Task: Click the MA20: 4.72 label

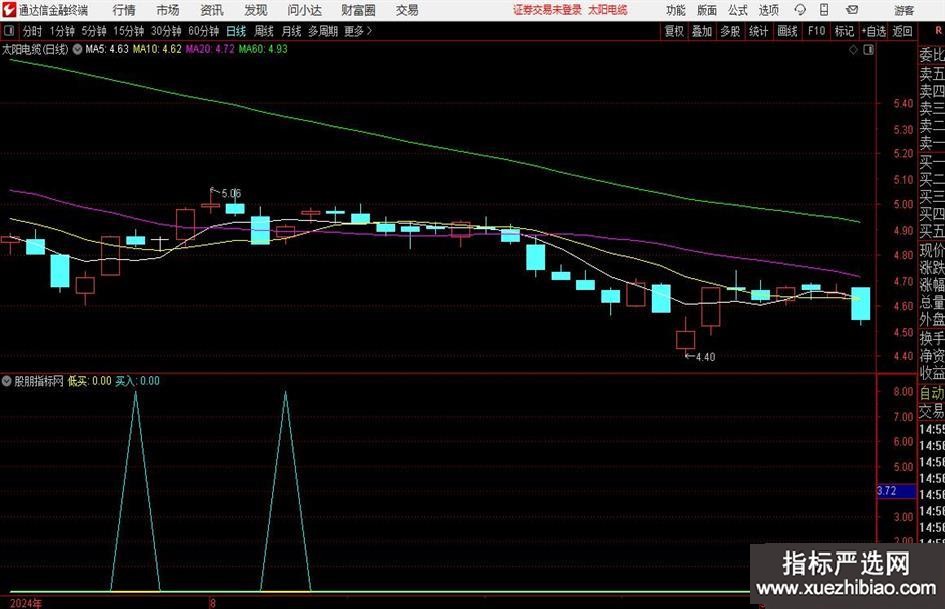Action: point(210,49)
